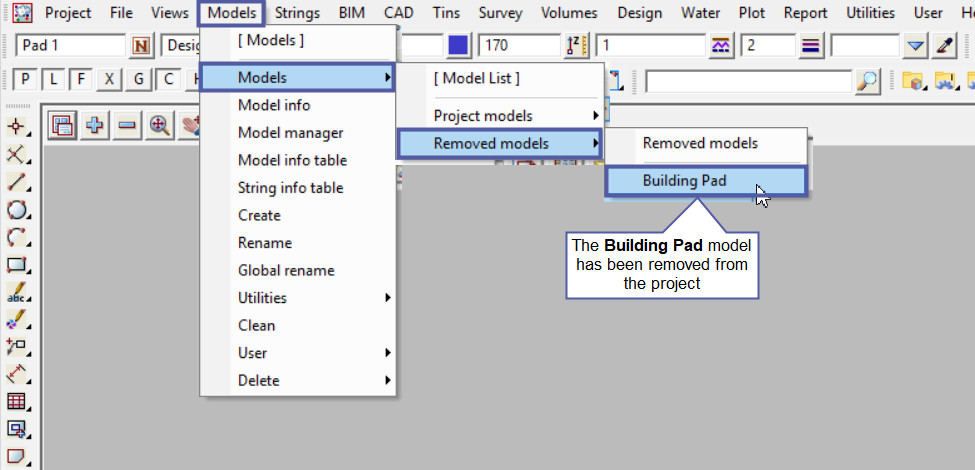Click the search text field
Image resolution: width=975 pixels, height=470 pixels.
[749, 81]
